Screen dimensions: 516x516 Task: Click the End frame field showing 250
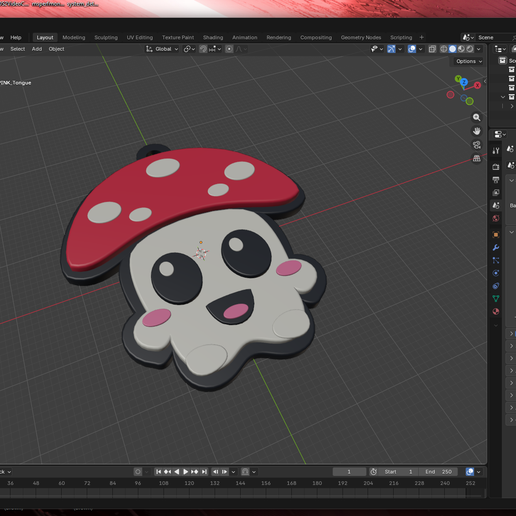pyautogui.click(x=438, y=472)
